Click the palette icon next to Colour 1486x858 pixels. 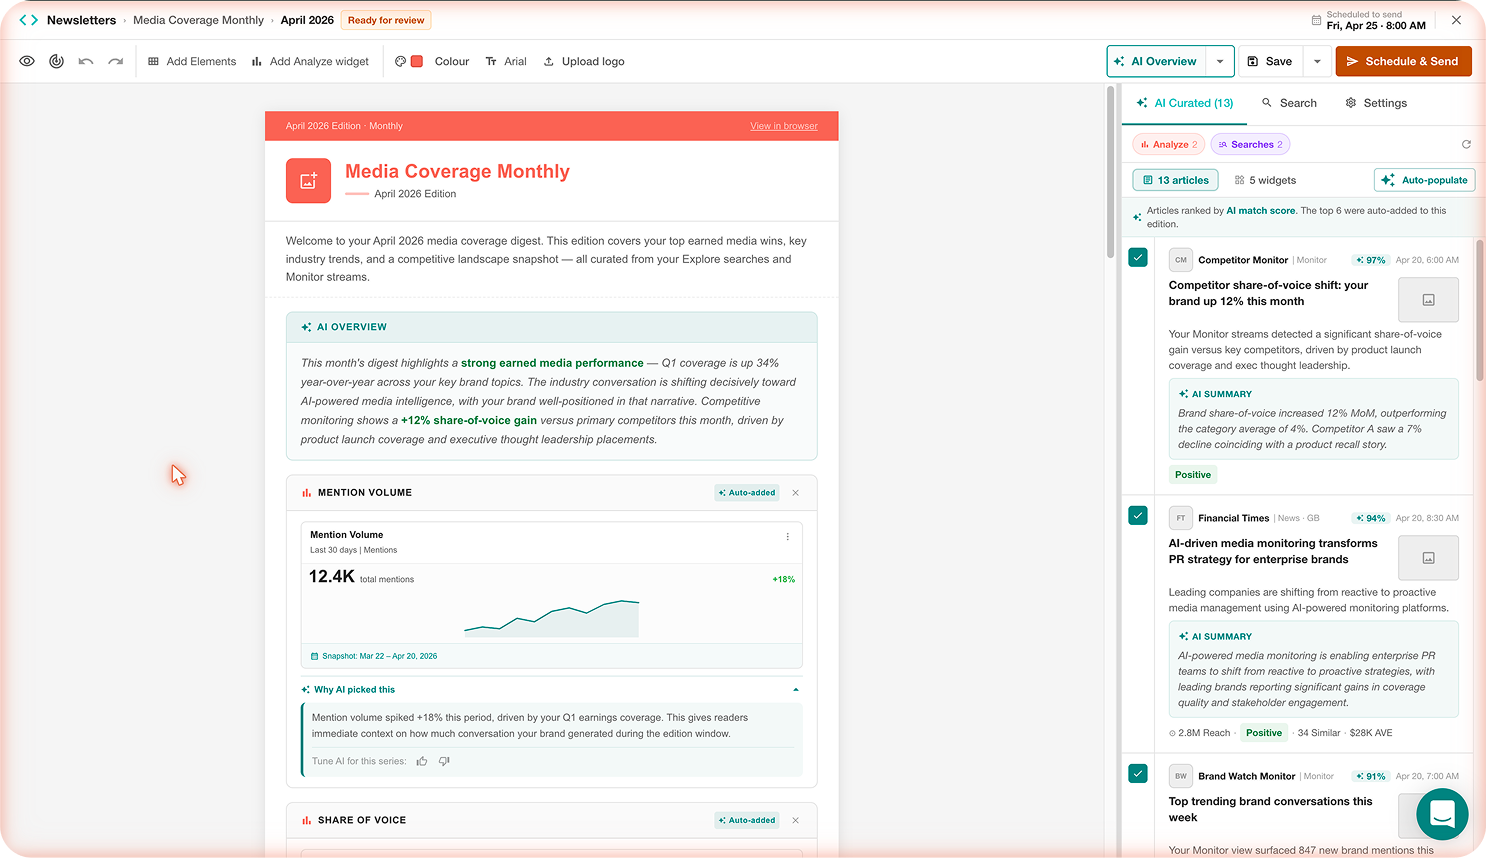click(x=400, y=61)
